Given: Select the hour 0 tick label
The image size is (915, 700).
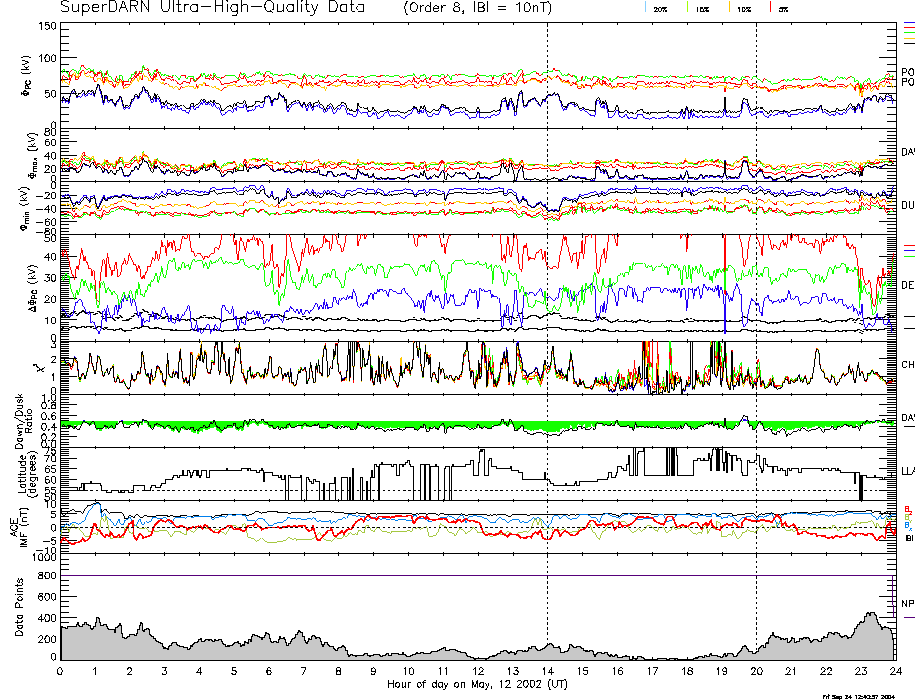Looking at the screenshot, I should [x=61, y=671].
